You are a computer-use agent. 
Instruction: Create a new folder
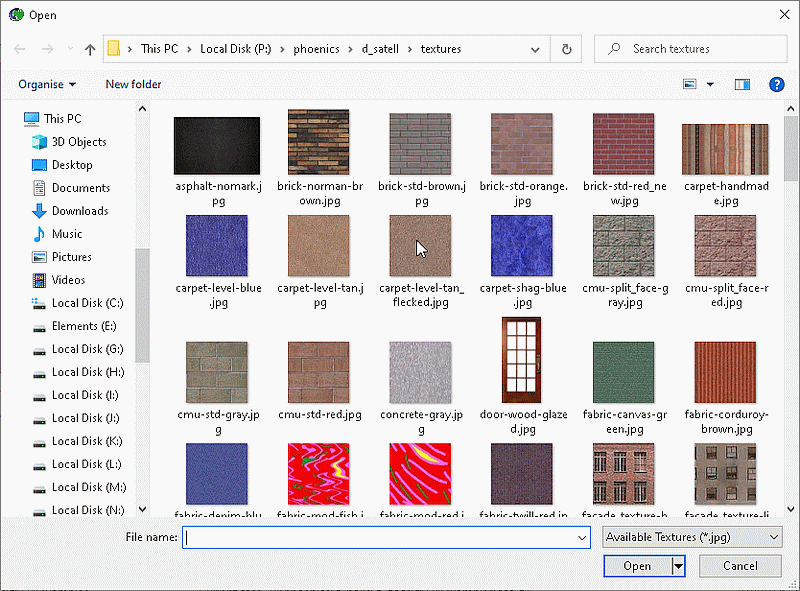click(133, 84)
